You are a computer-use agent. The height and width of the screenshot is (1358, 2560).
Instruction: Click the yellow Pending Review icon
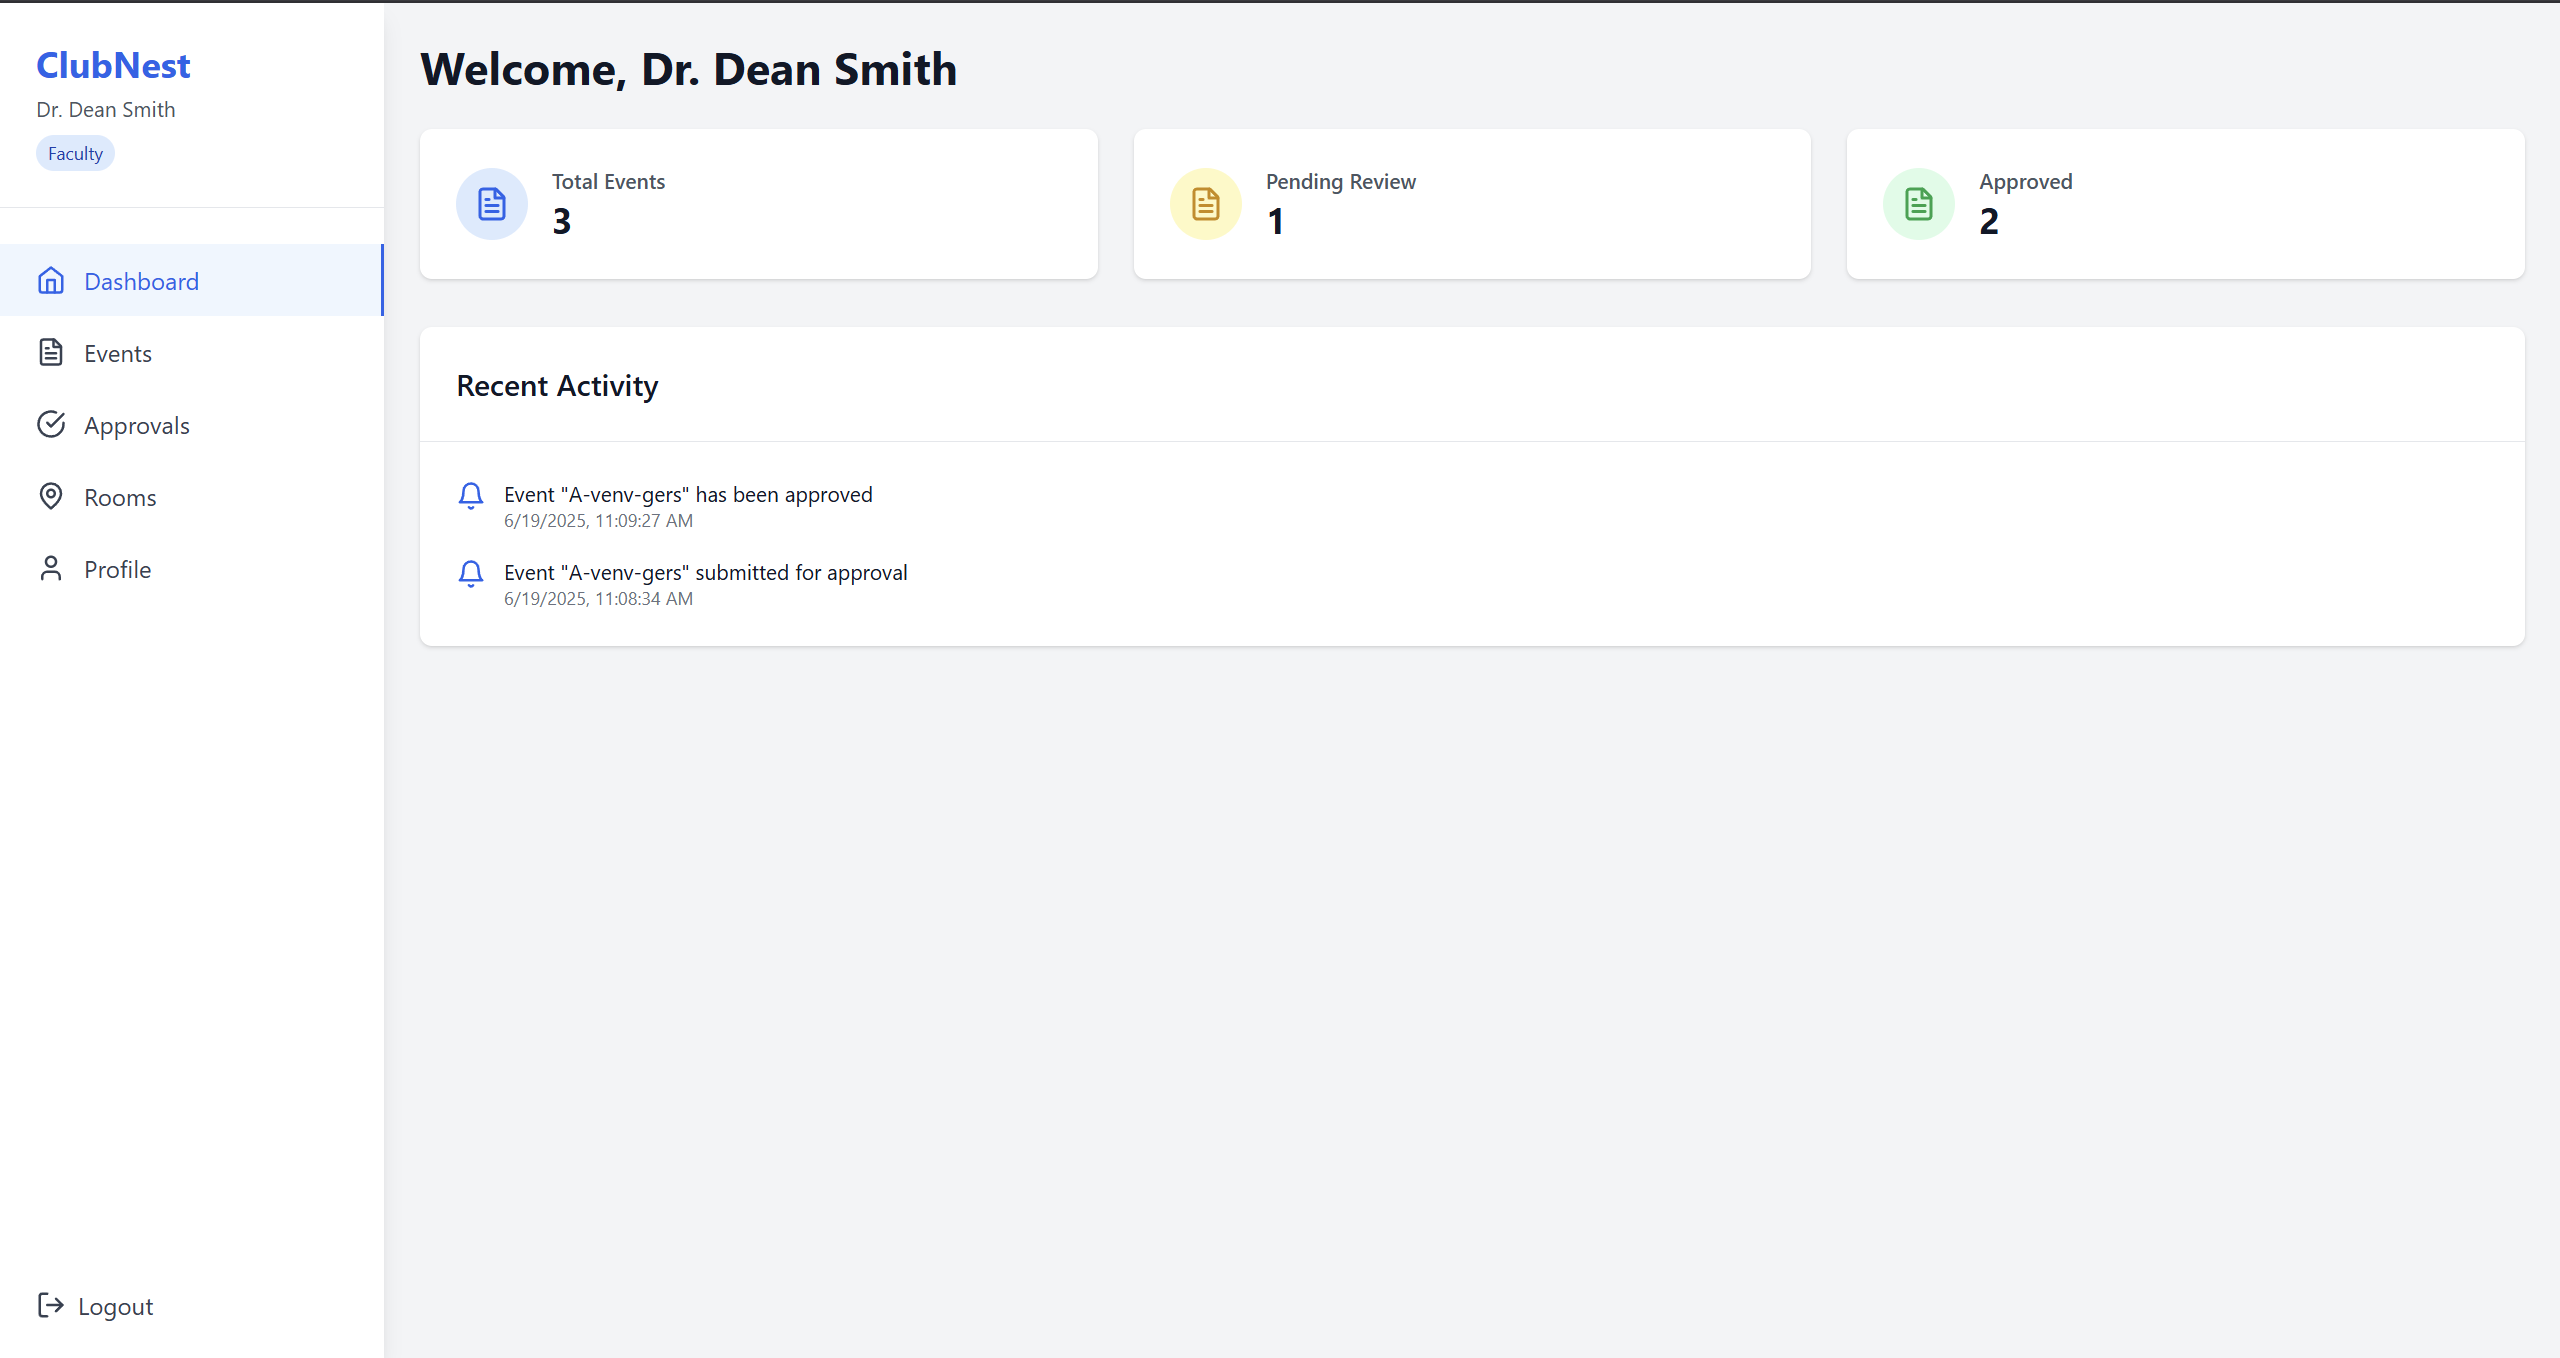click(1205, 204)
